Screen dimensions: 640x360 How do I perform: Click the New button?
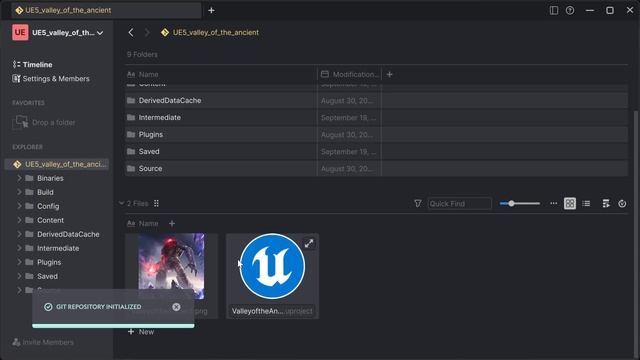141,332
